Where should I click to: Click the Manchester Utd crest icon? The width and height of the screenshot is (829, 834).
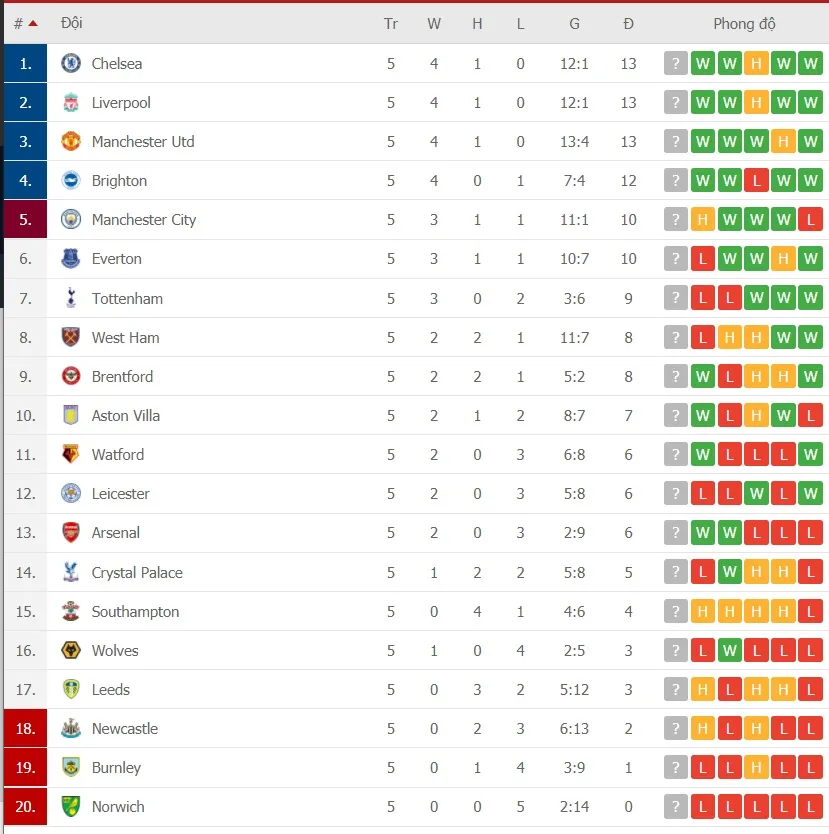[71, 142]
